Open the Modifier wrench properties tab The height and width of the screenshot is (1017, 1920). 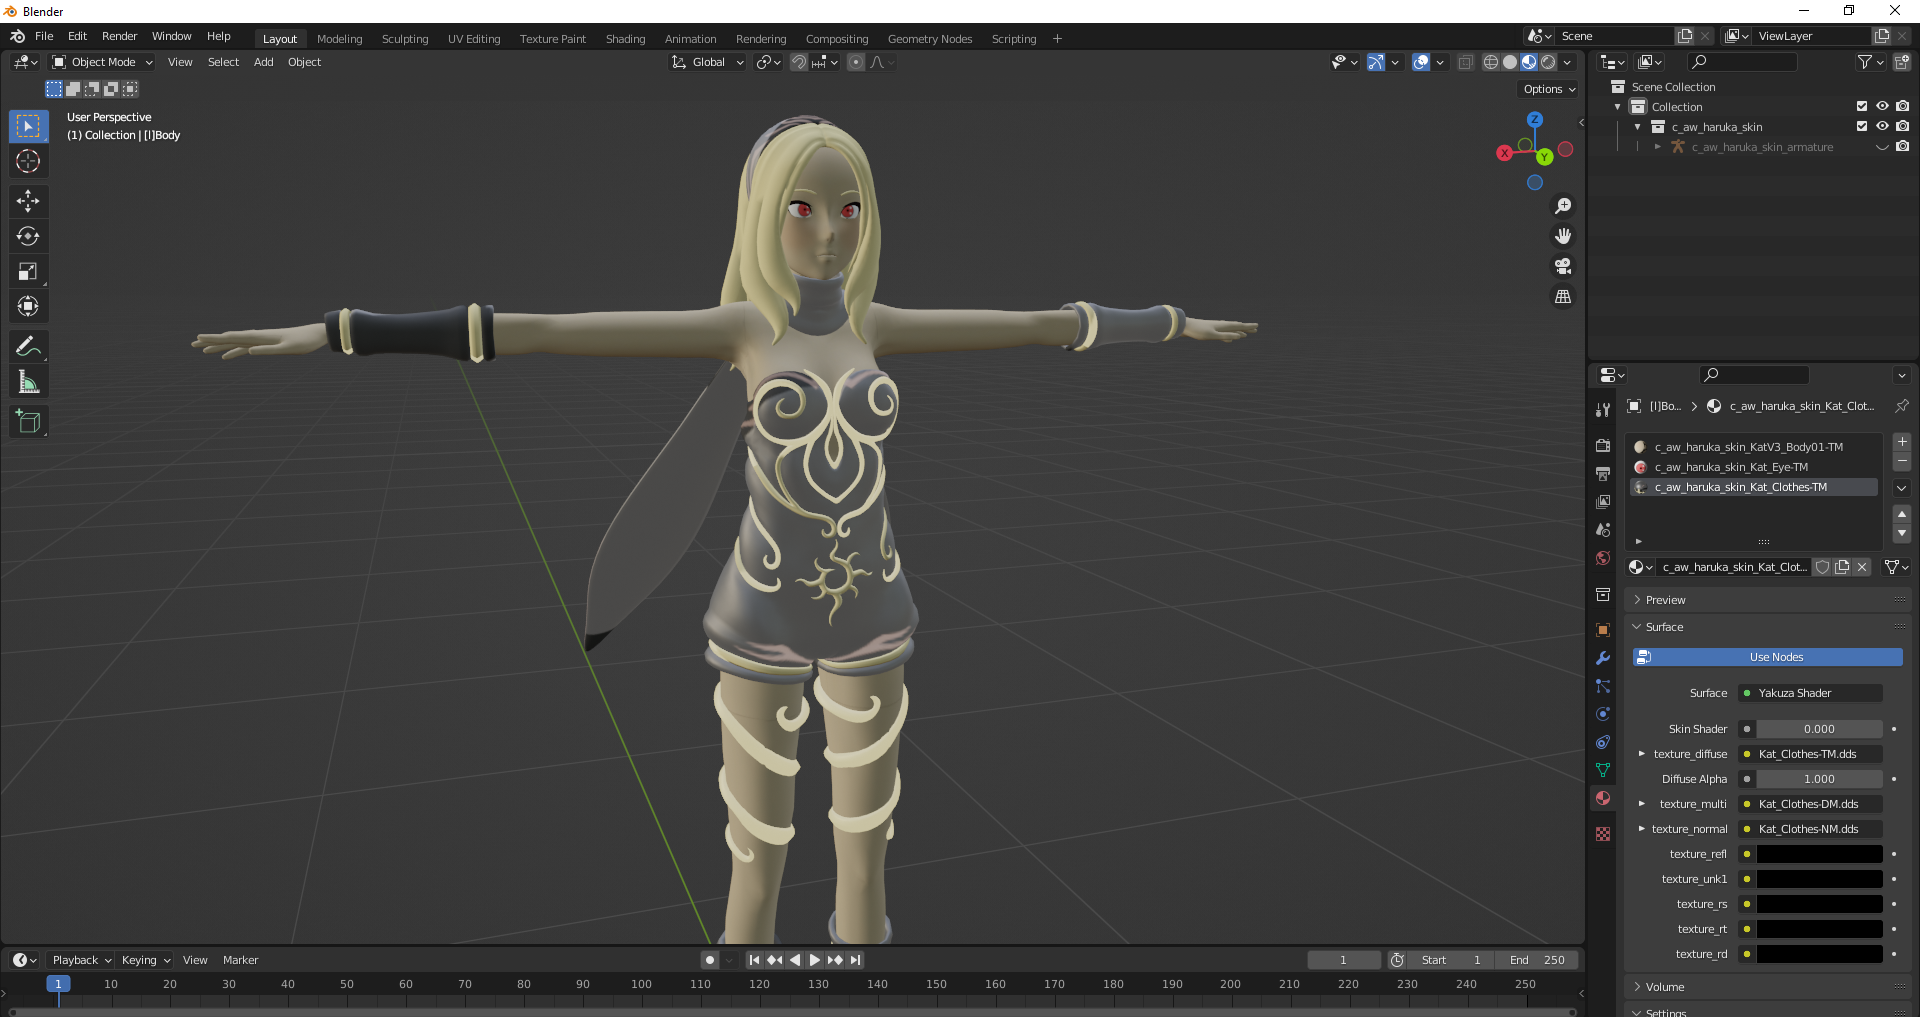[1603, 658]
